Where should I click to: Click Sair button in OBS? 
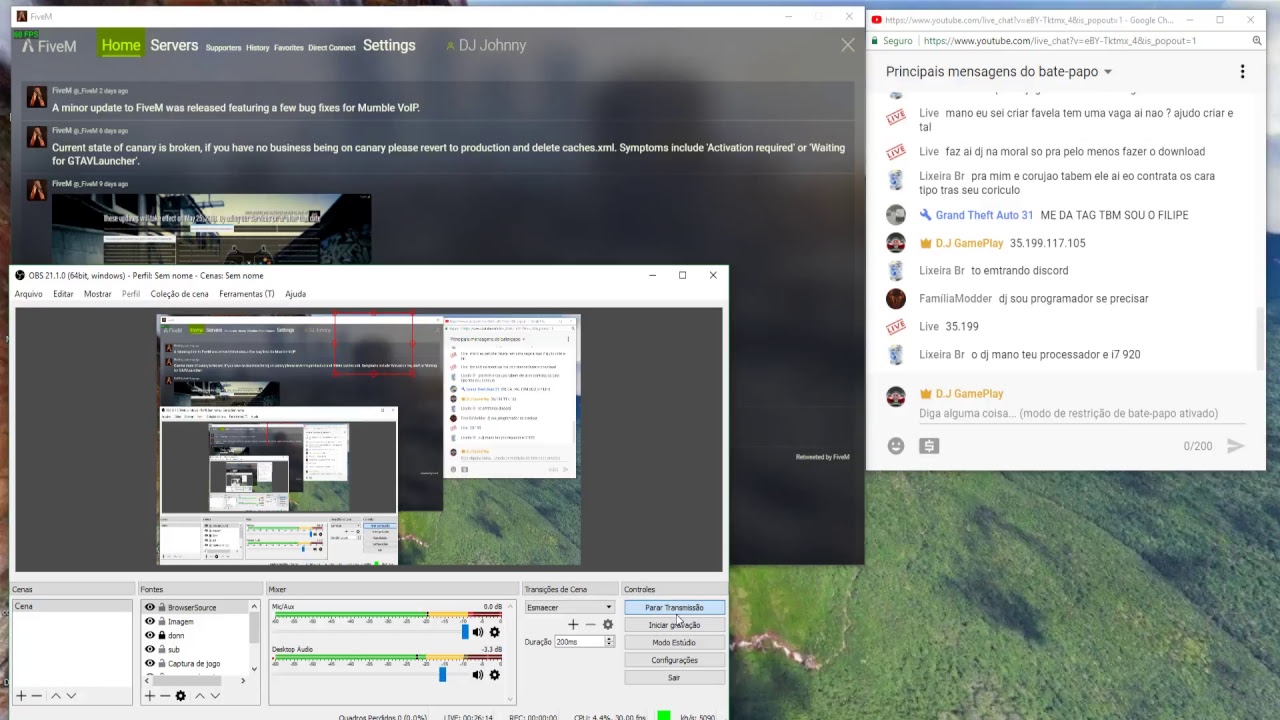[x=674, y=677]
